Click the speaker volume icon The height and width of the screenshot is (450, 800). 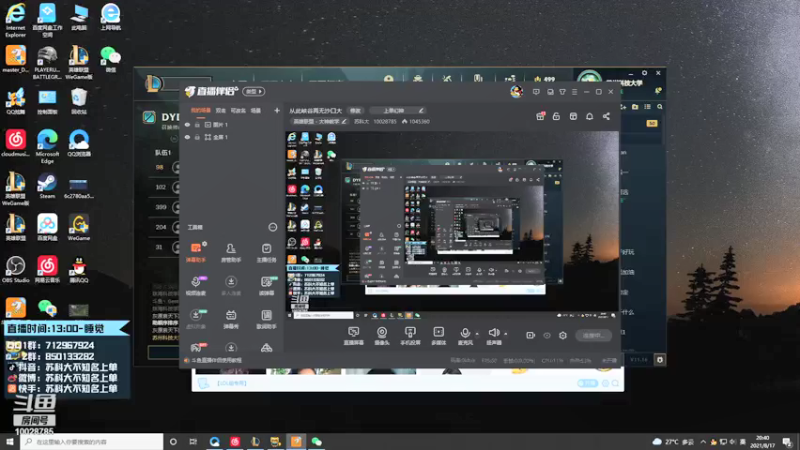point(493,333)
